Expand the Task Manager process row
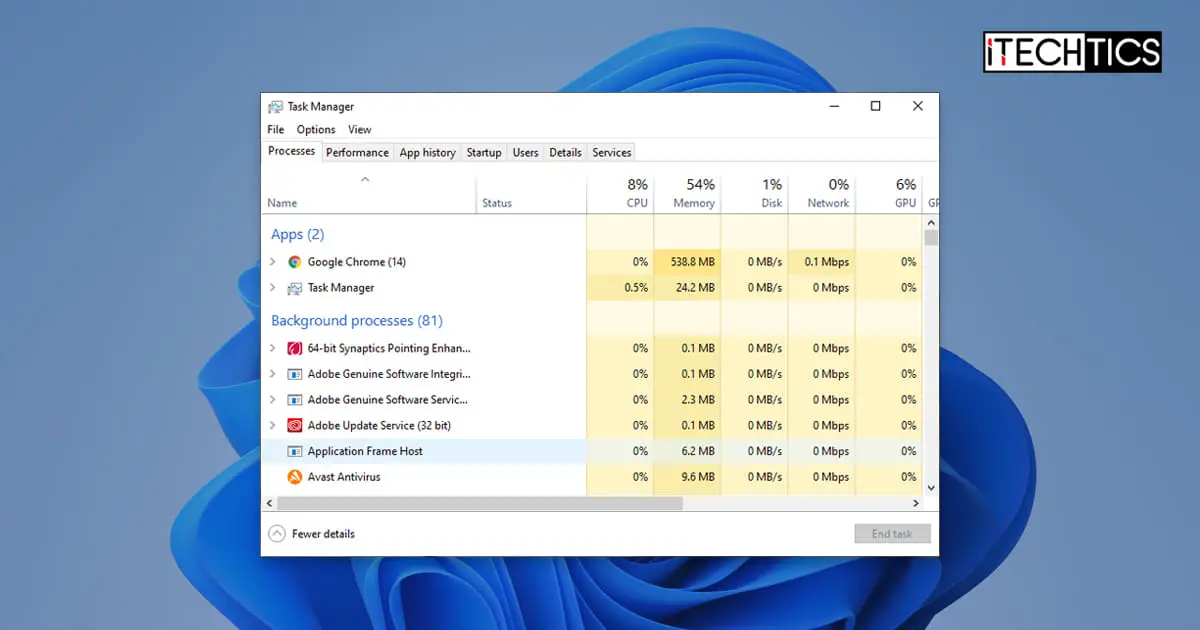 tap(272, 288)
